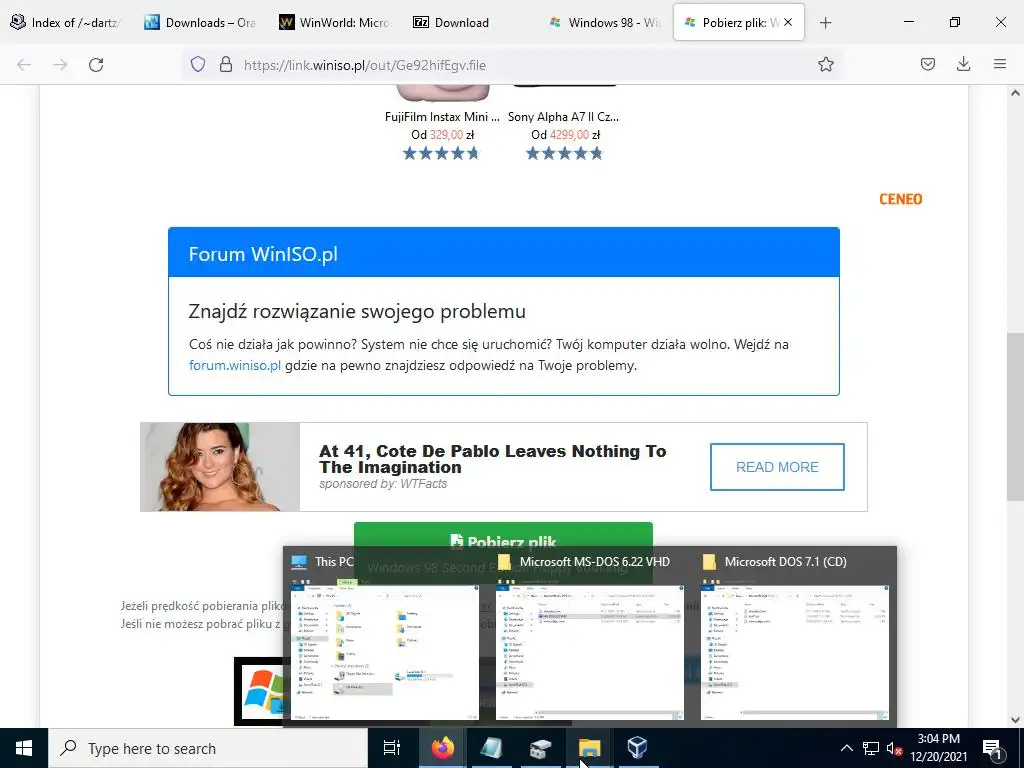Open Task View on the taskbar
Screen dimensions: 1024x768
click(392, 748)
